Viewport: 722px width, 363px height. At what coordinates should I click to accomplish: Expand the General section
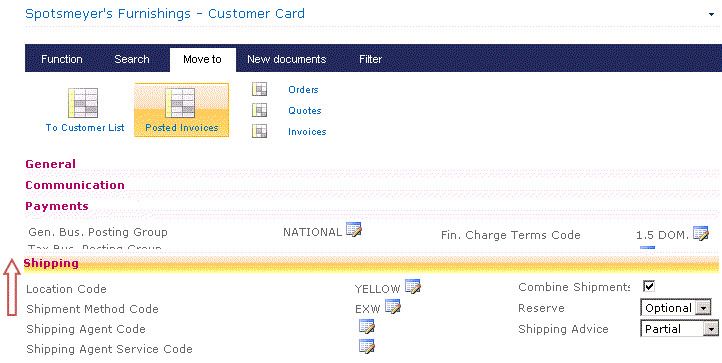point(51,164)
